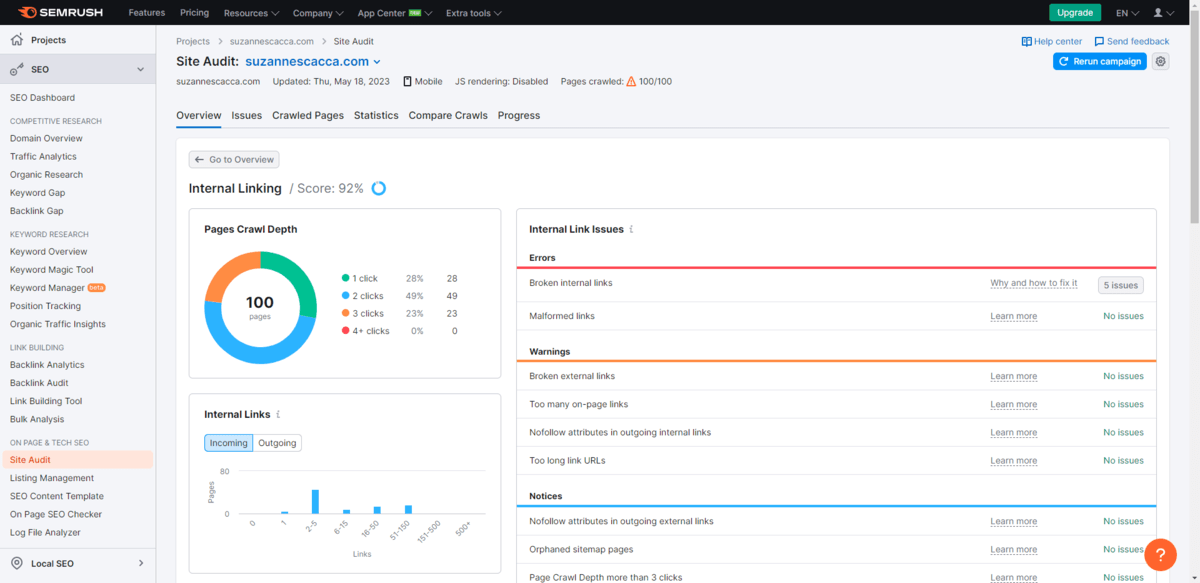Open the orange help question-mark bubble

click(x=1160, y=554)
